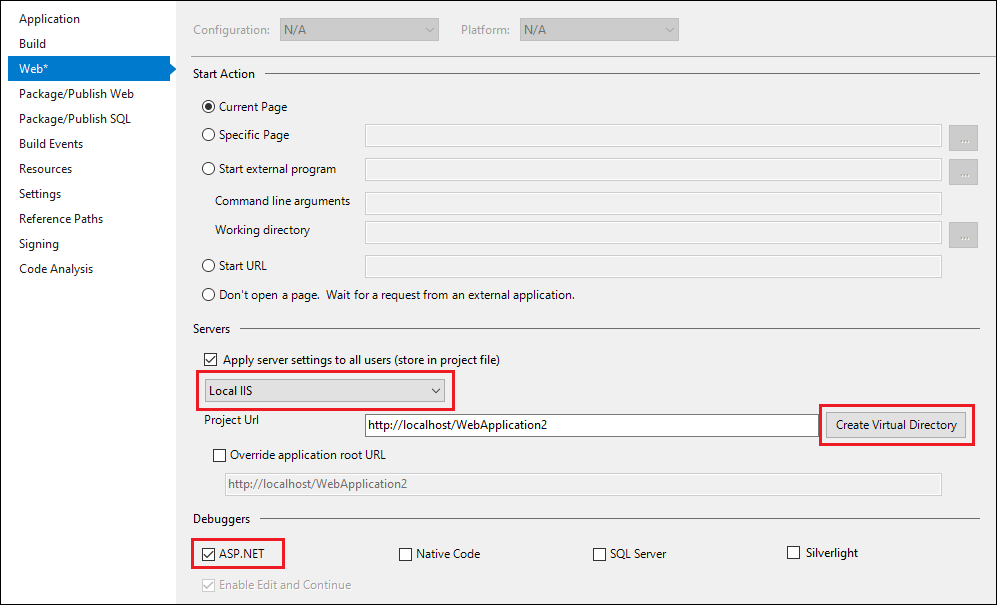Browse for a Specific Page file

click(962, 136)
